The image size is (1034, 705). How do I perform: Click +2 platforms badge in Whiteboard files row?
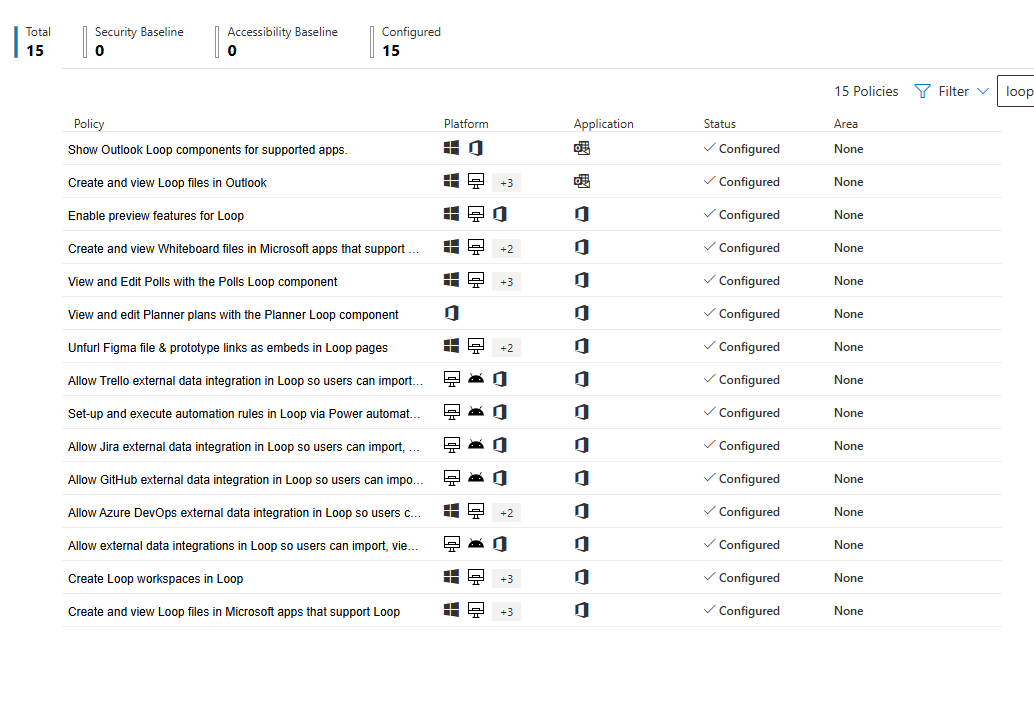tap(506, 249)
